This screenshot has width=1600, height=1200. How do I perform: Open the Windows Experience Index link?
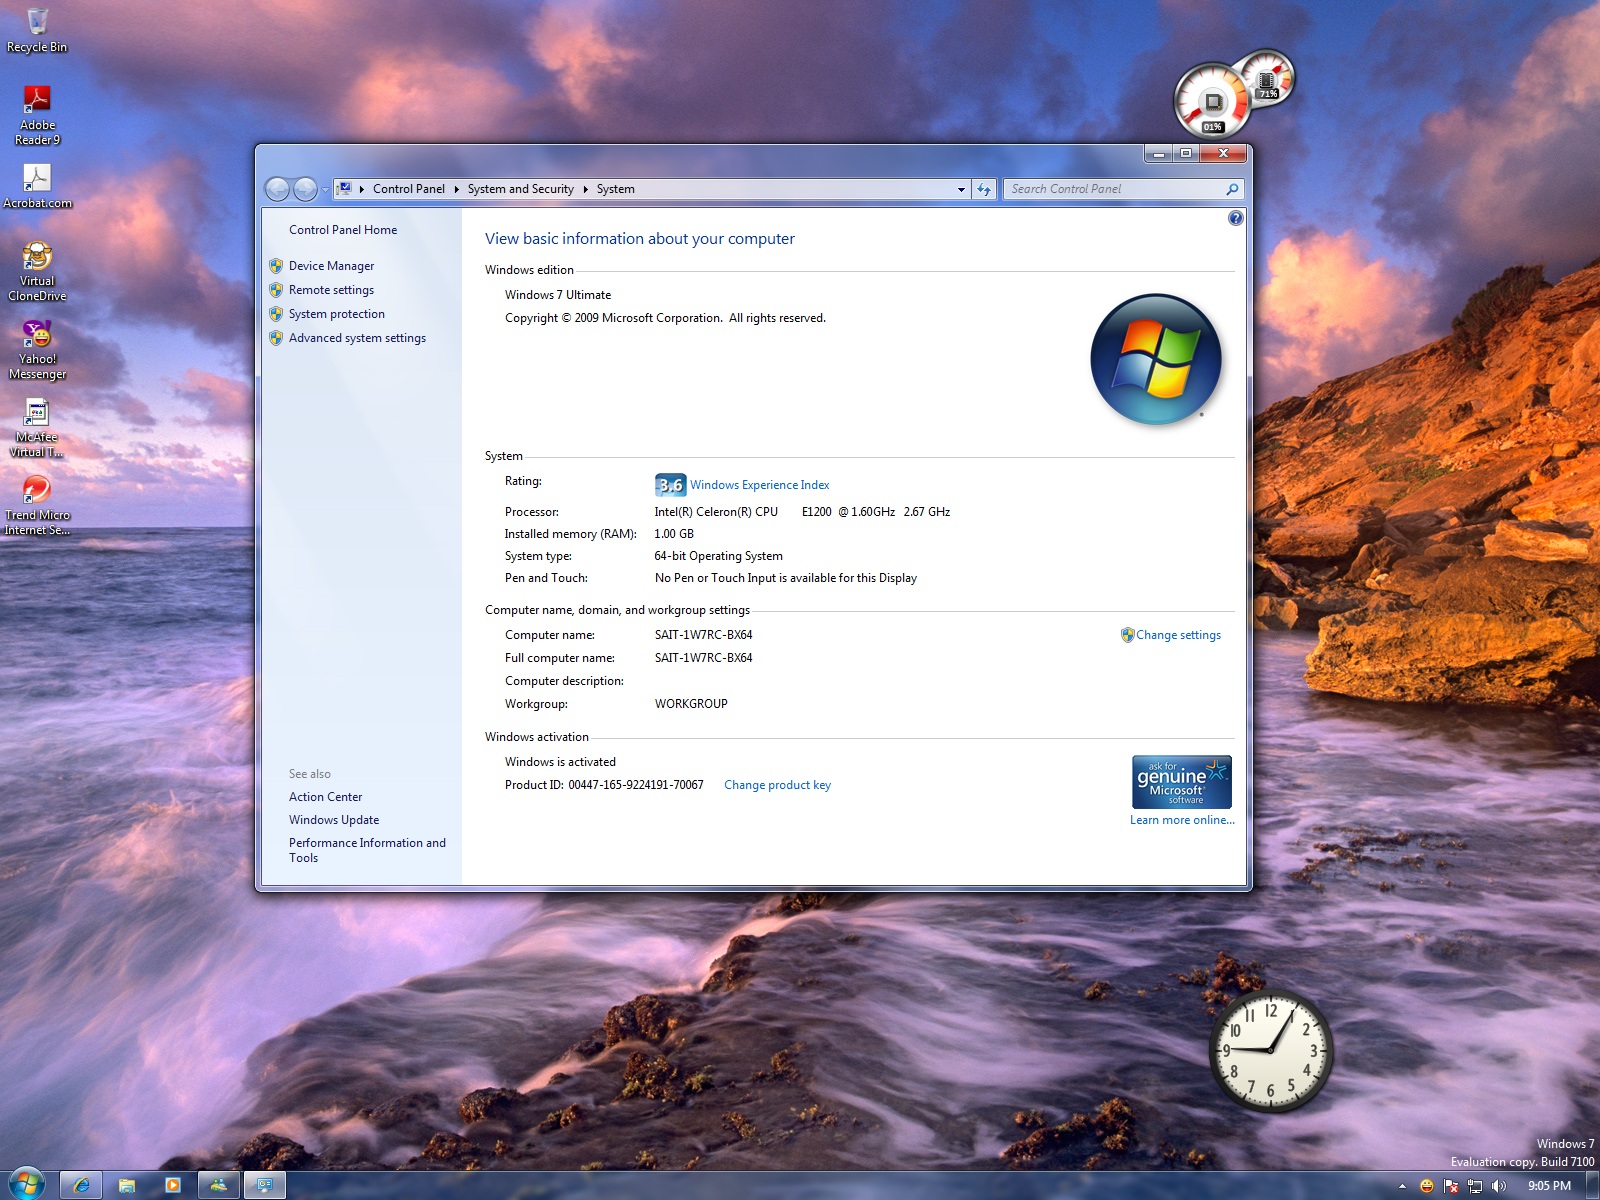[759, 485]
